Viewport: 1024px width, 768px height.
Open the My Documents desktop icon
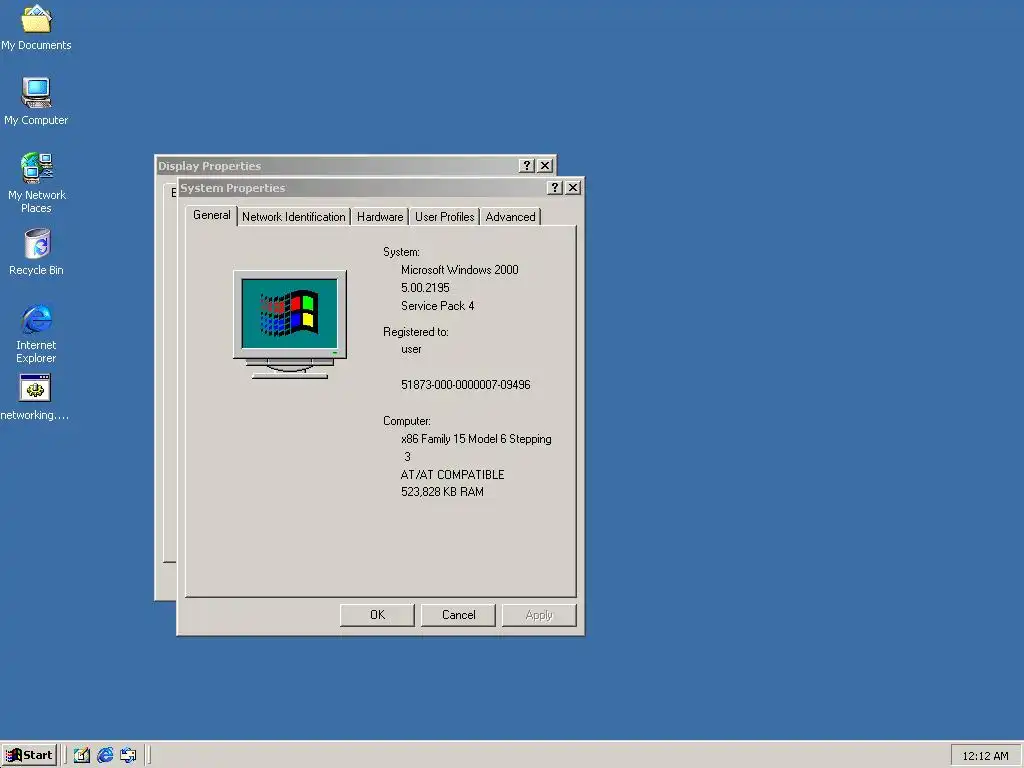click(x=36, y=26)
